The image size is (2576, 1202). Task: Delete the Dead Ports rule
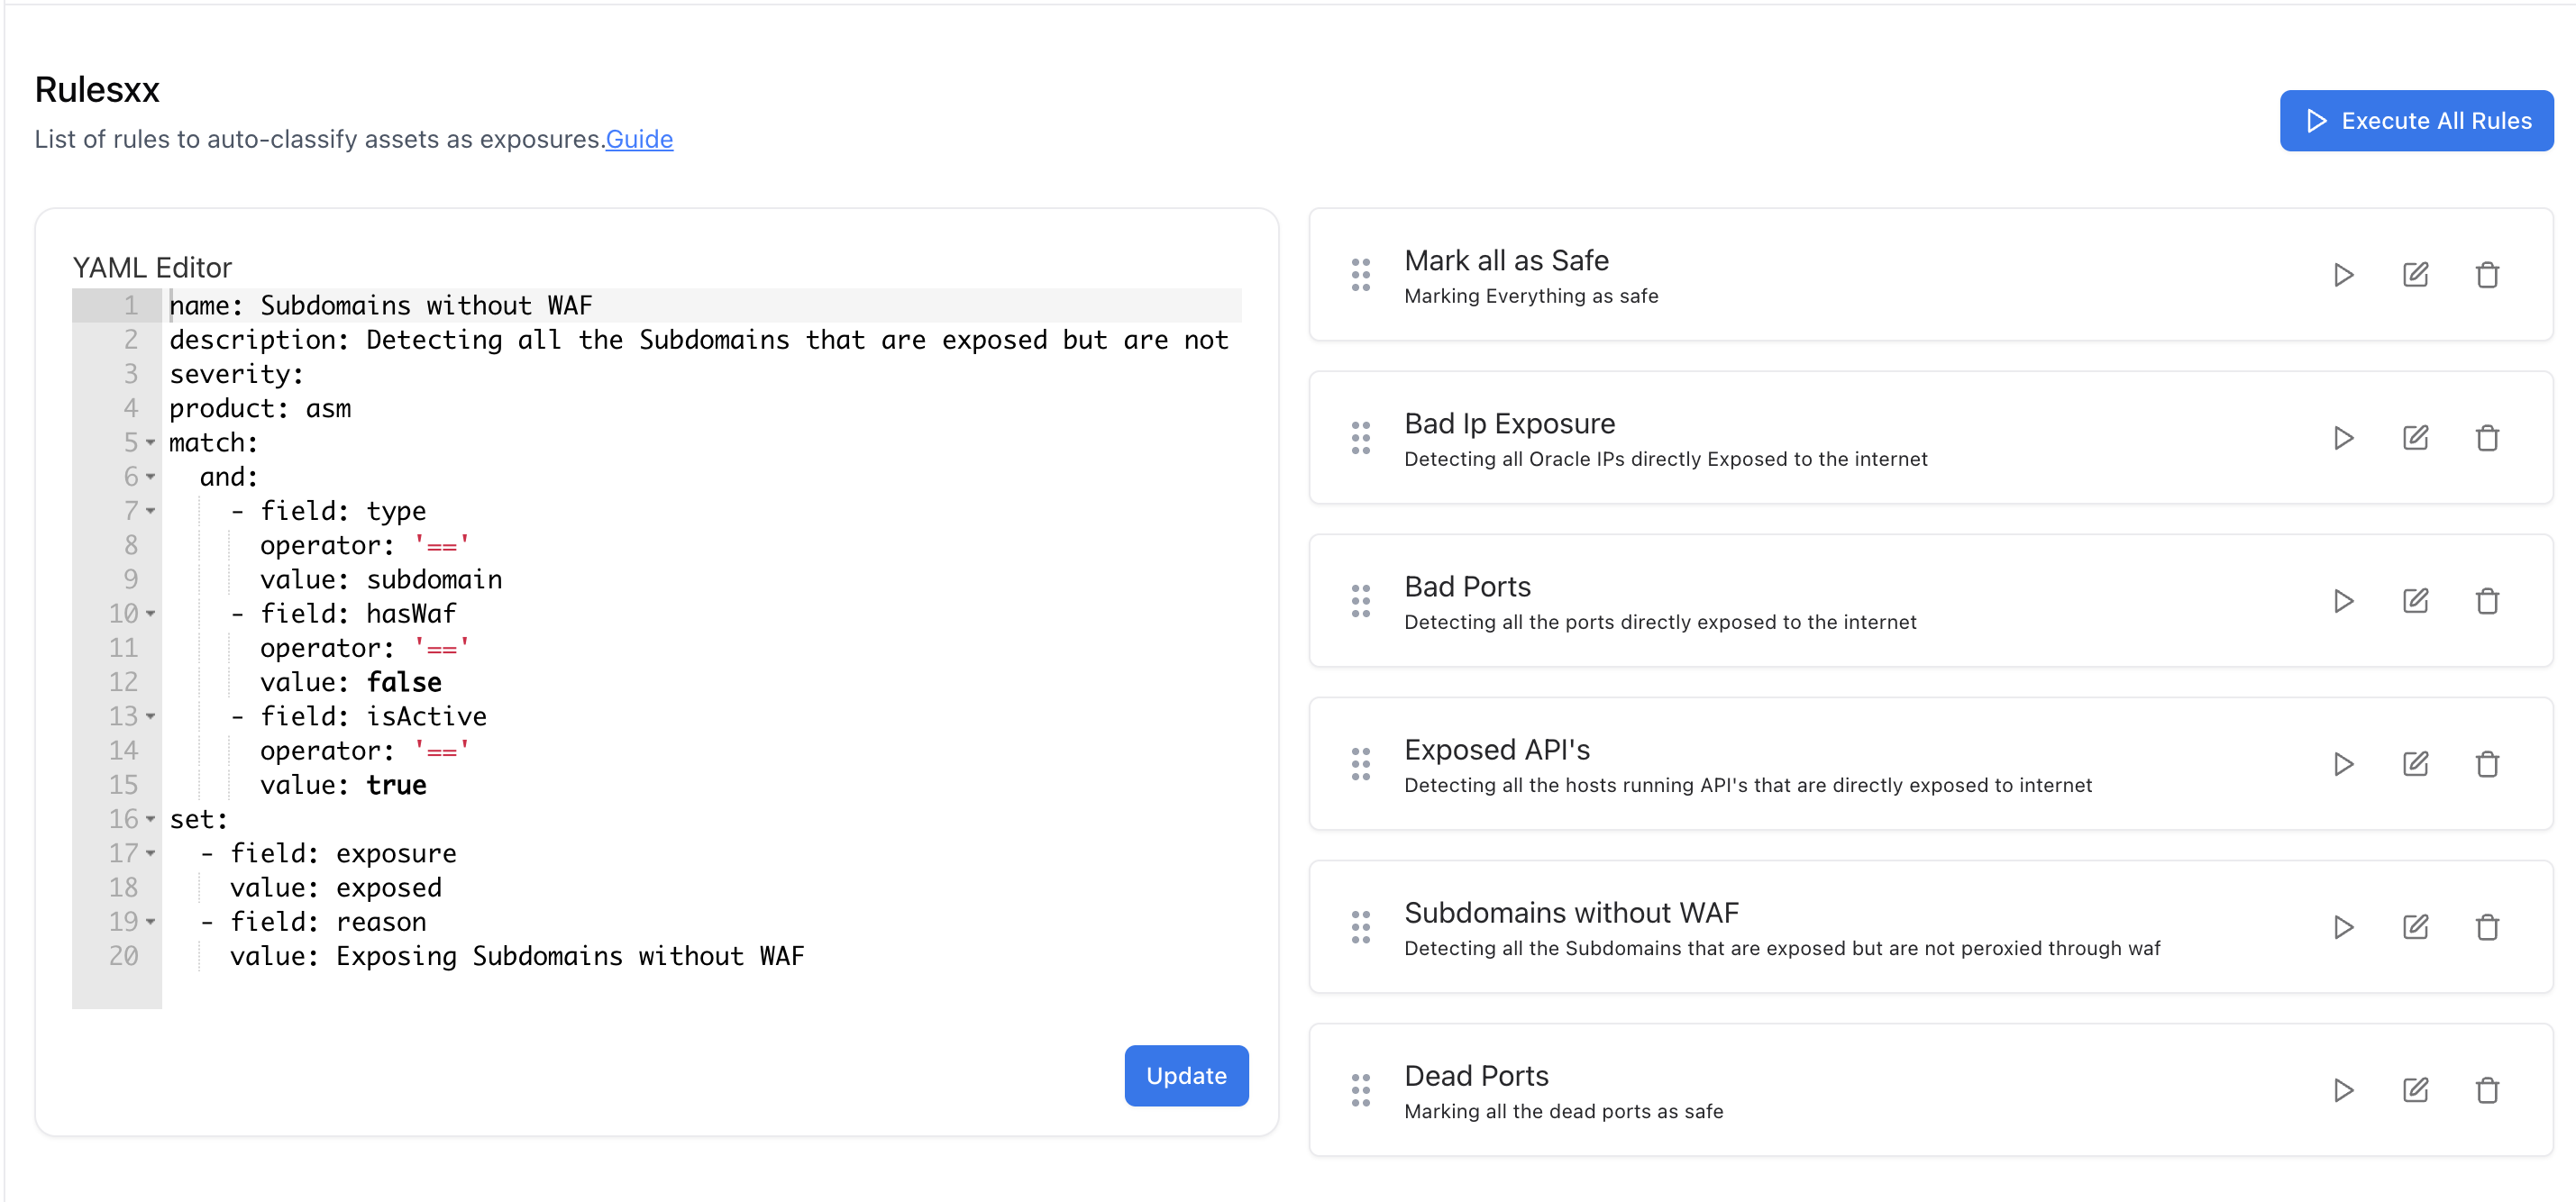pyautogui.click(x=2489, y=1090)
